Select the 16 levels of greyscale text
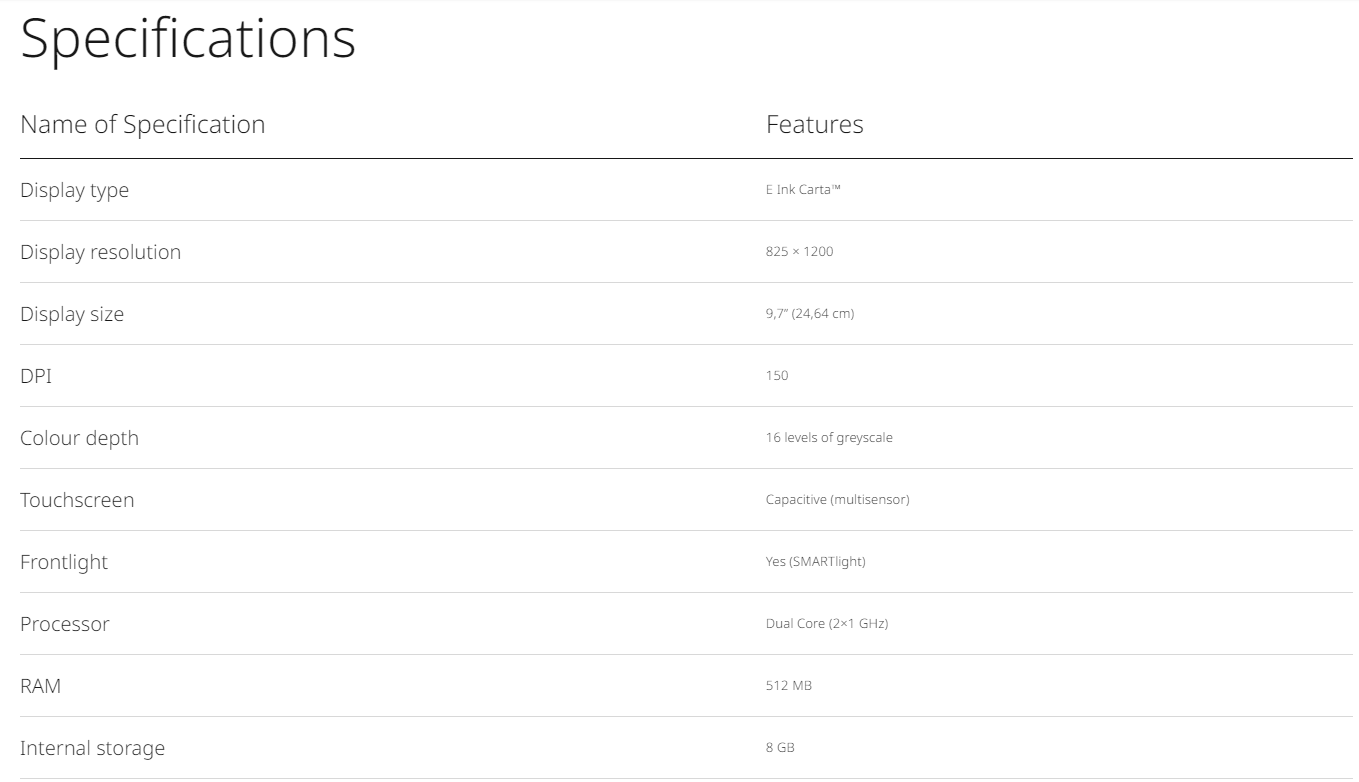This screenshot has height=782, width=1359. point(829,438)
